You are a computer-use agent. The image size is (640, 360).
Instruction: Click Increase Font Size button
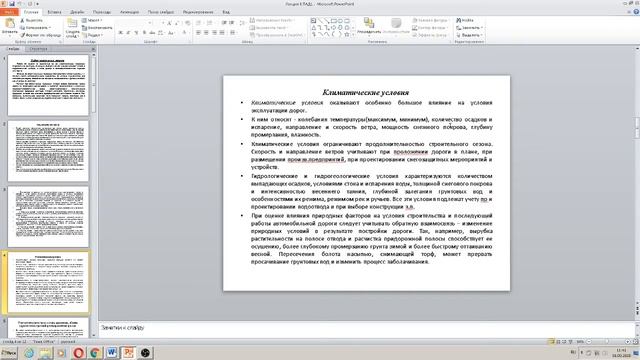click(169, 23)
